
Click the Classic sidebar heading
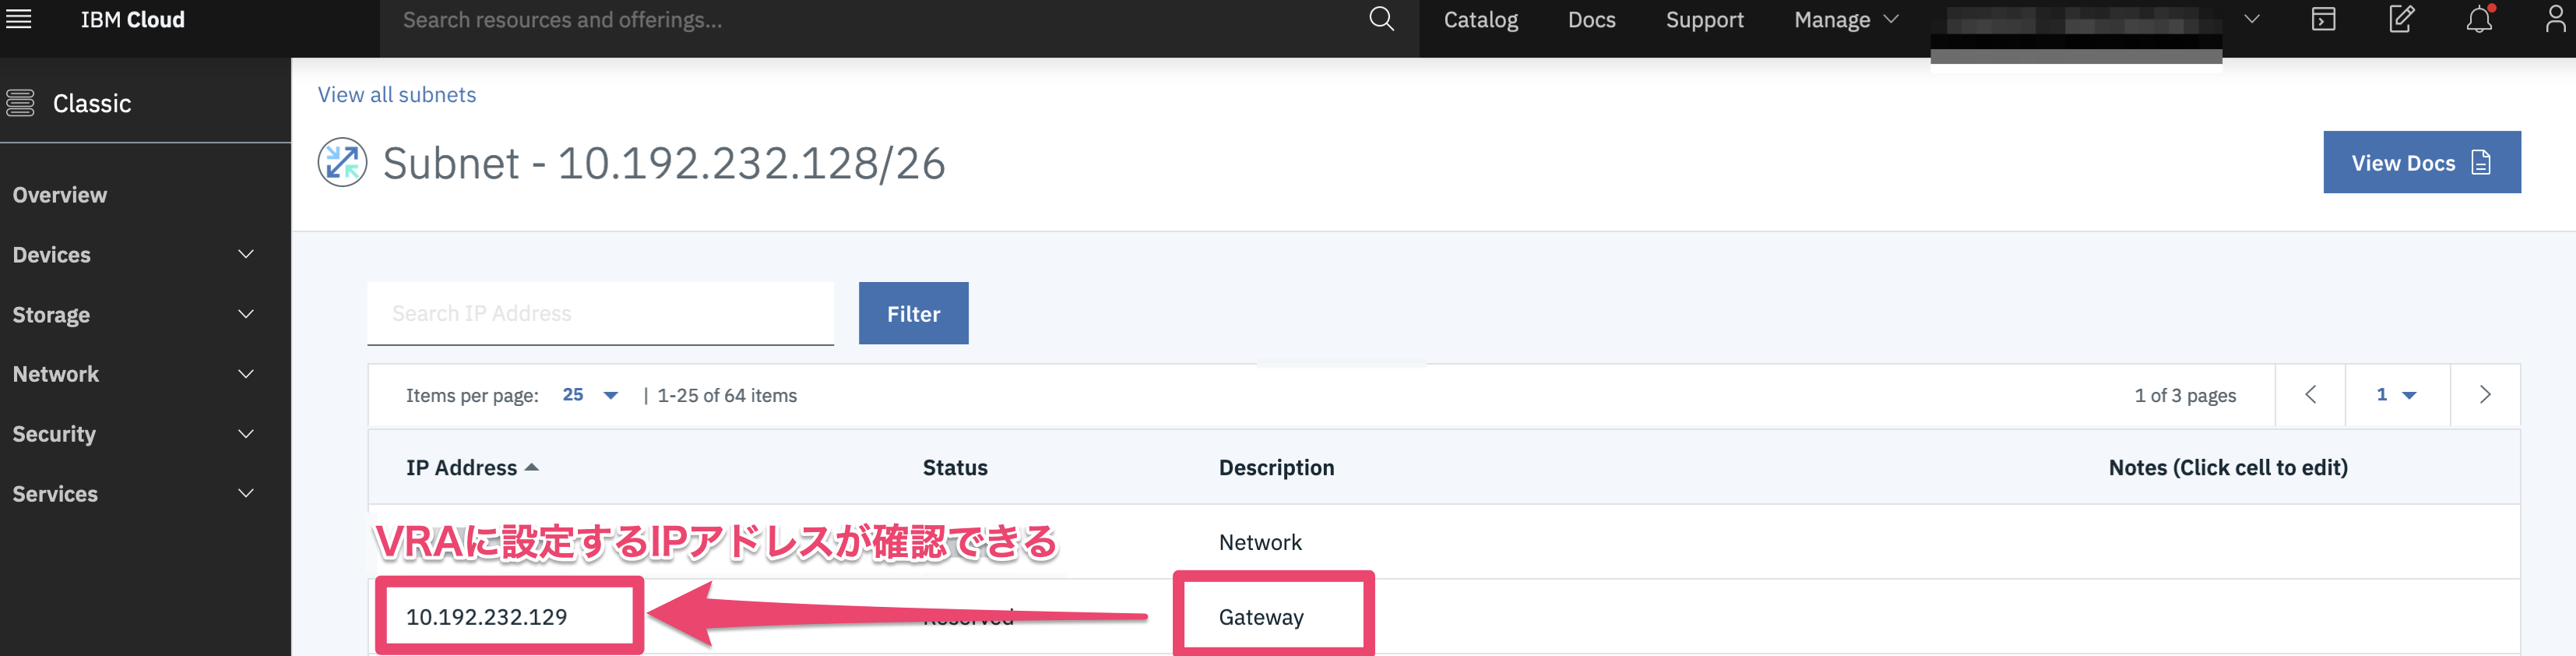[92, 103]
